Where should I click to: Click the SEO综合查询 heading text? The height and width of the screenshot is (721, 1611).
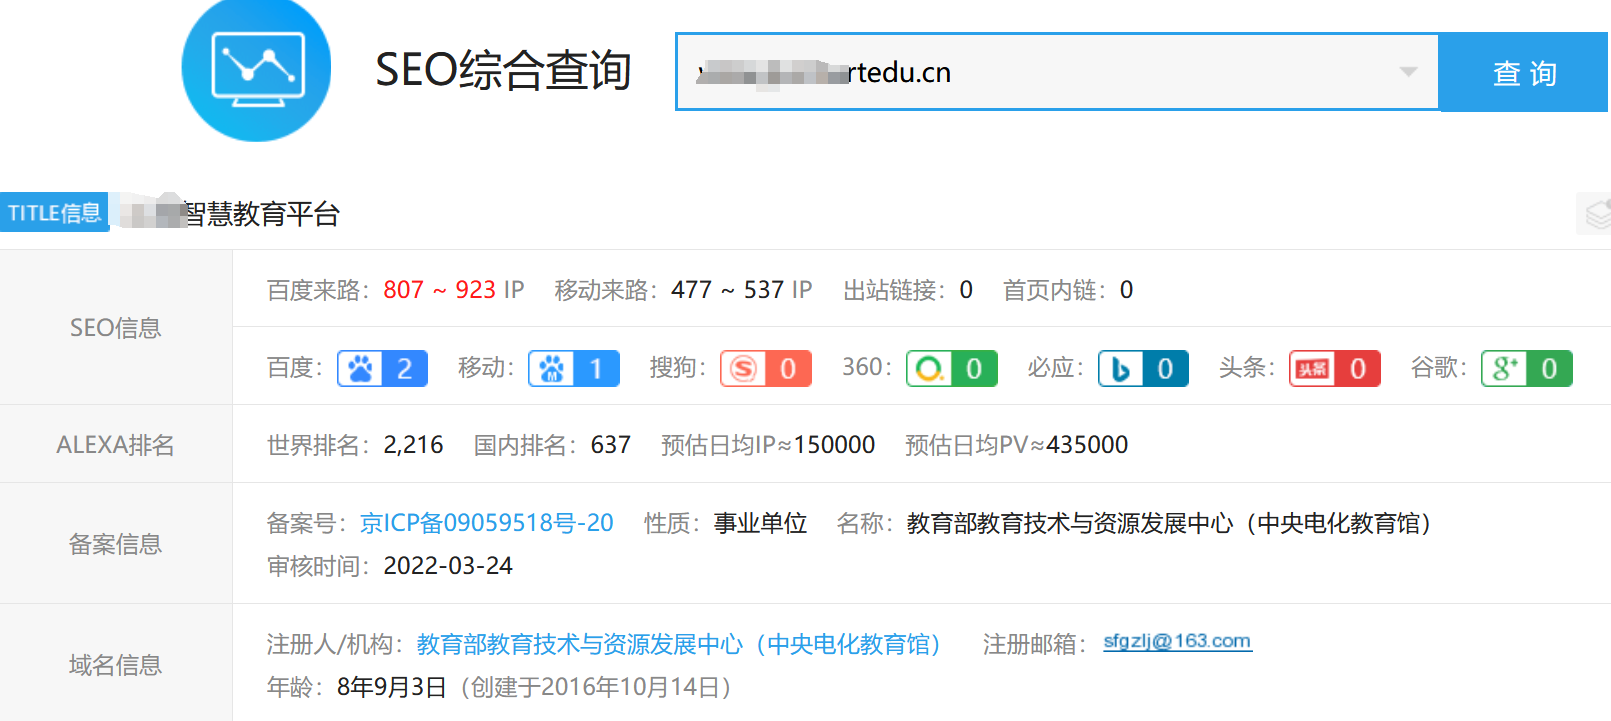(x=503, y=70)
